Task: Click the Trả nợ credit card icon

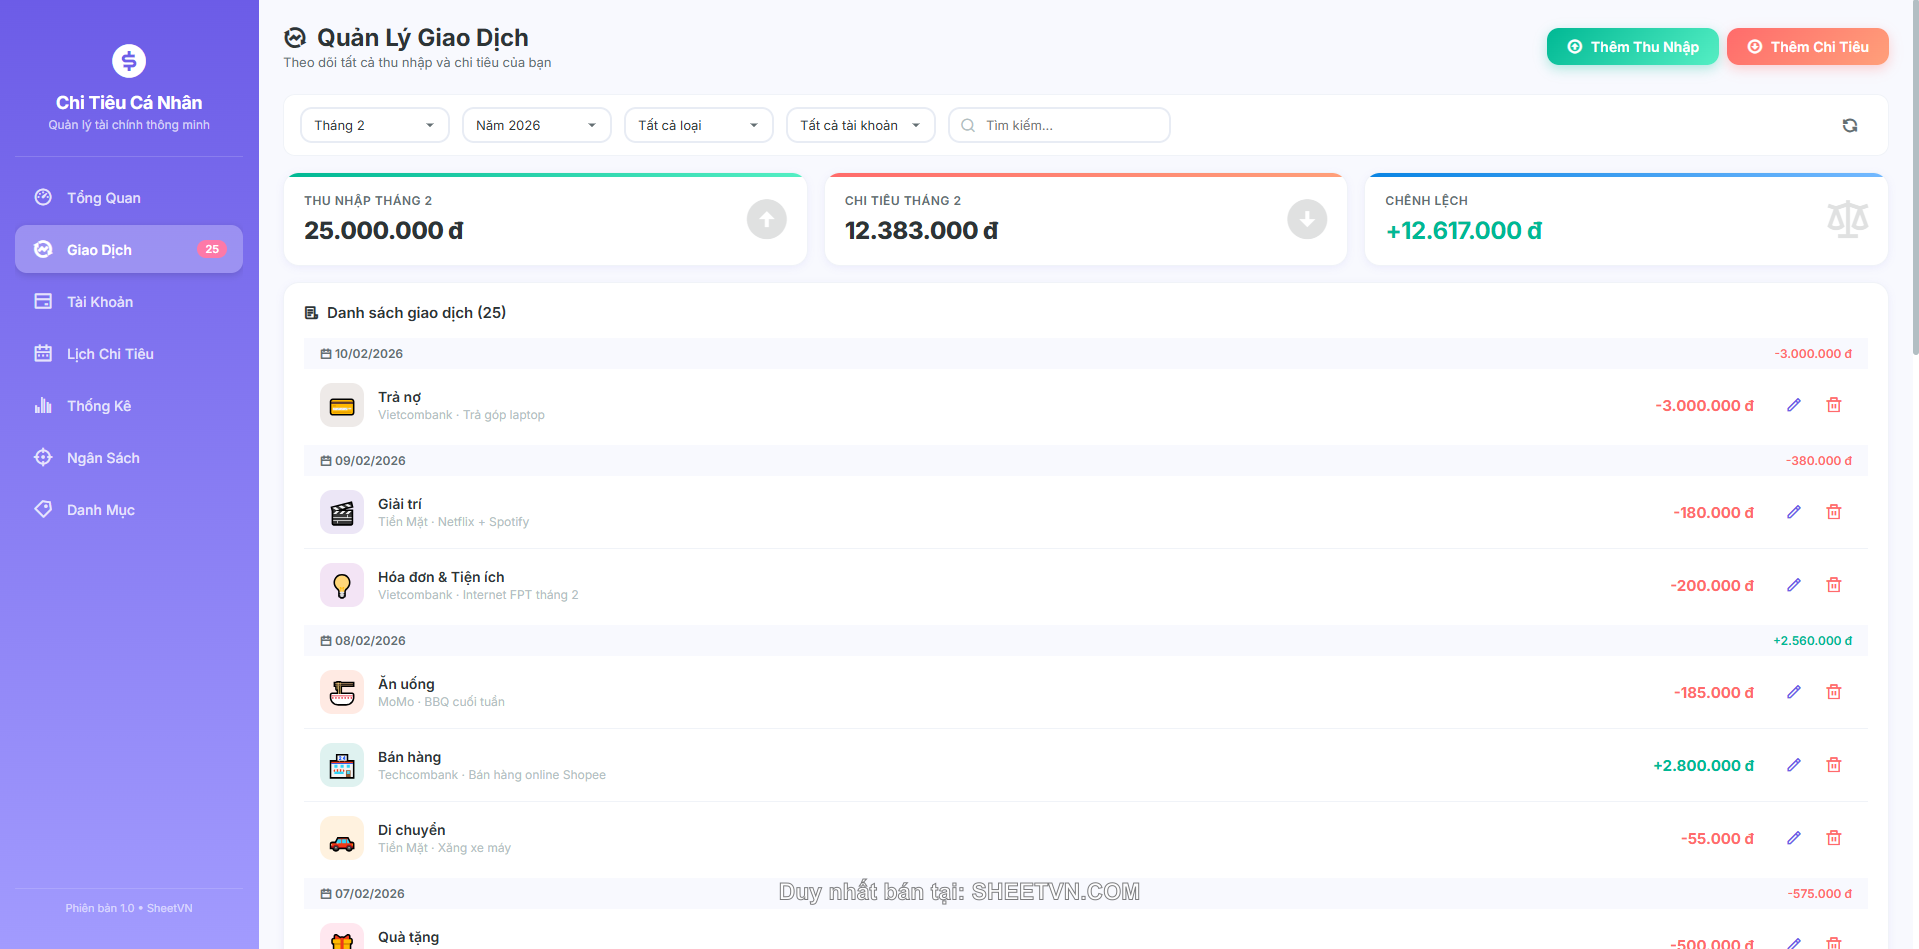Action: click(x=342, y=406)
